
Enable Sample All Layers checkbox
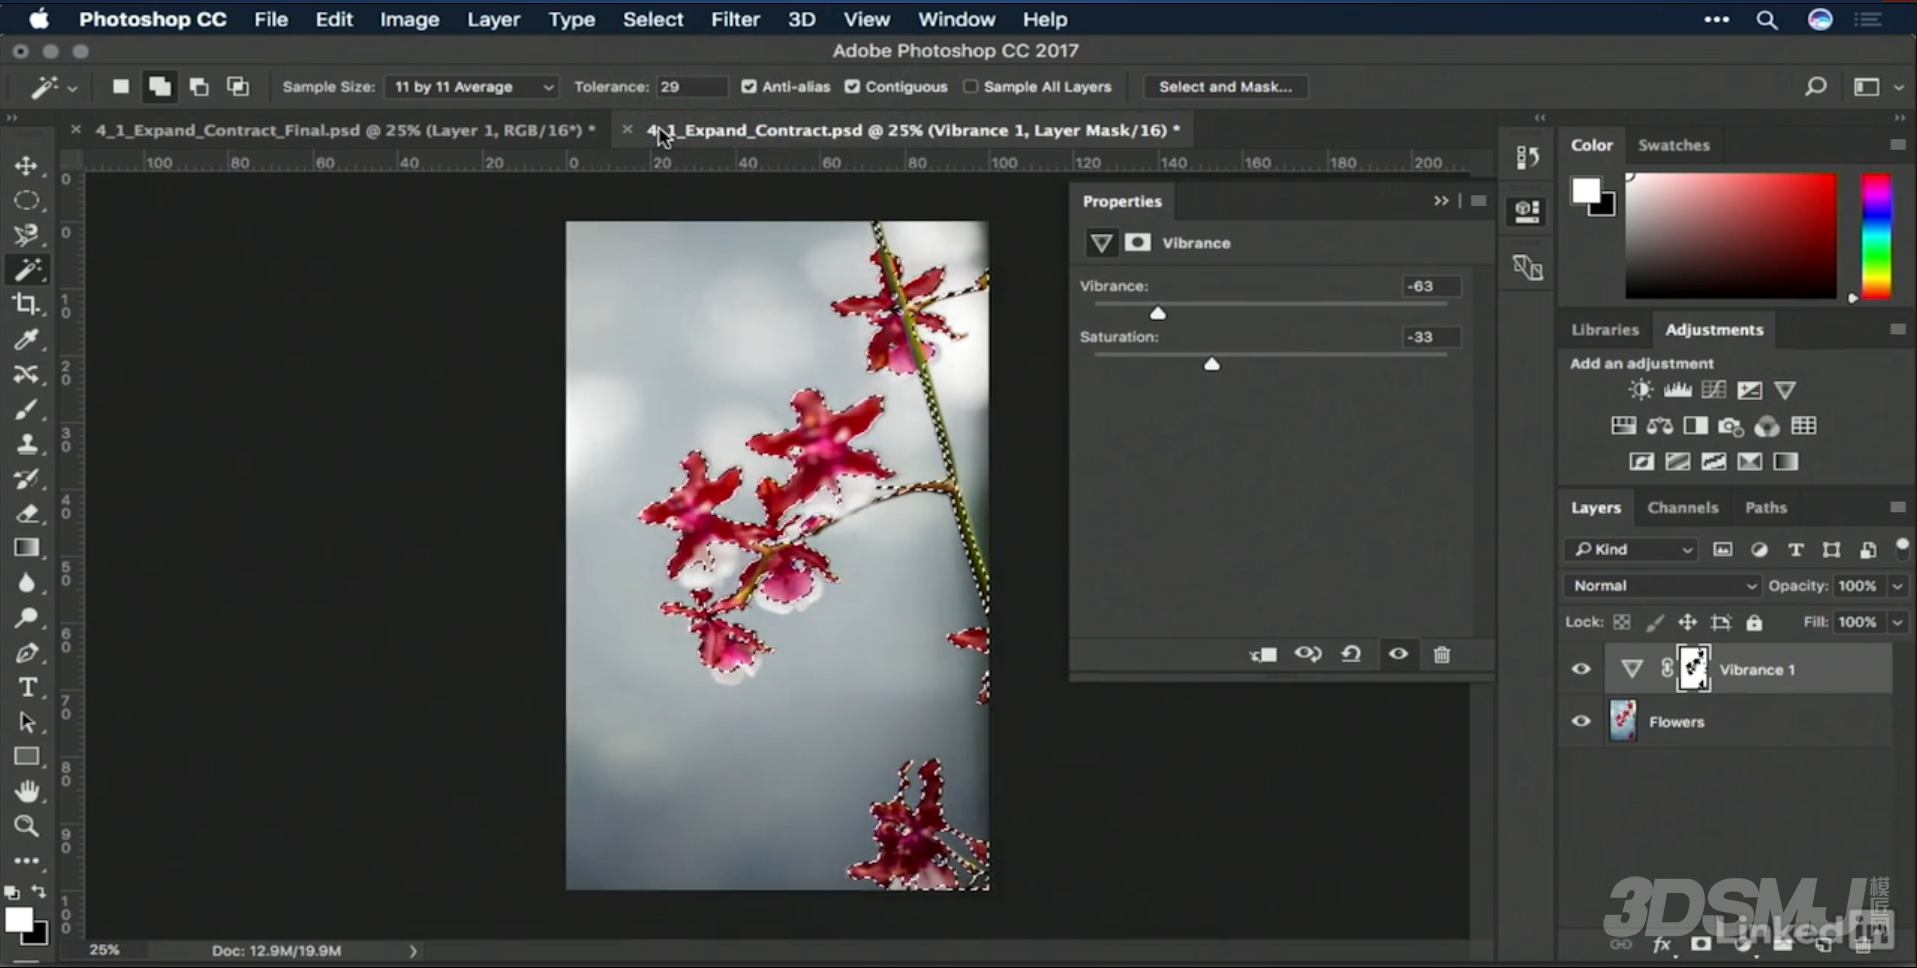(x=970, y=87)
